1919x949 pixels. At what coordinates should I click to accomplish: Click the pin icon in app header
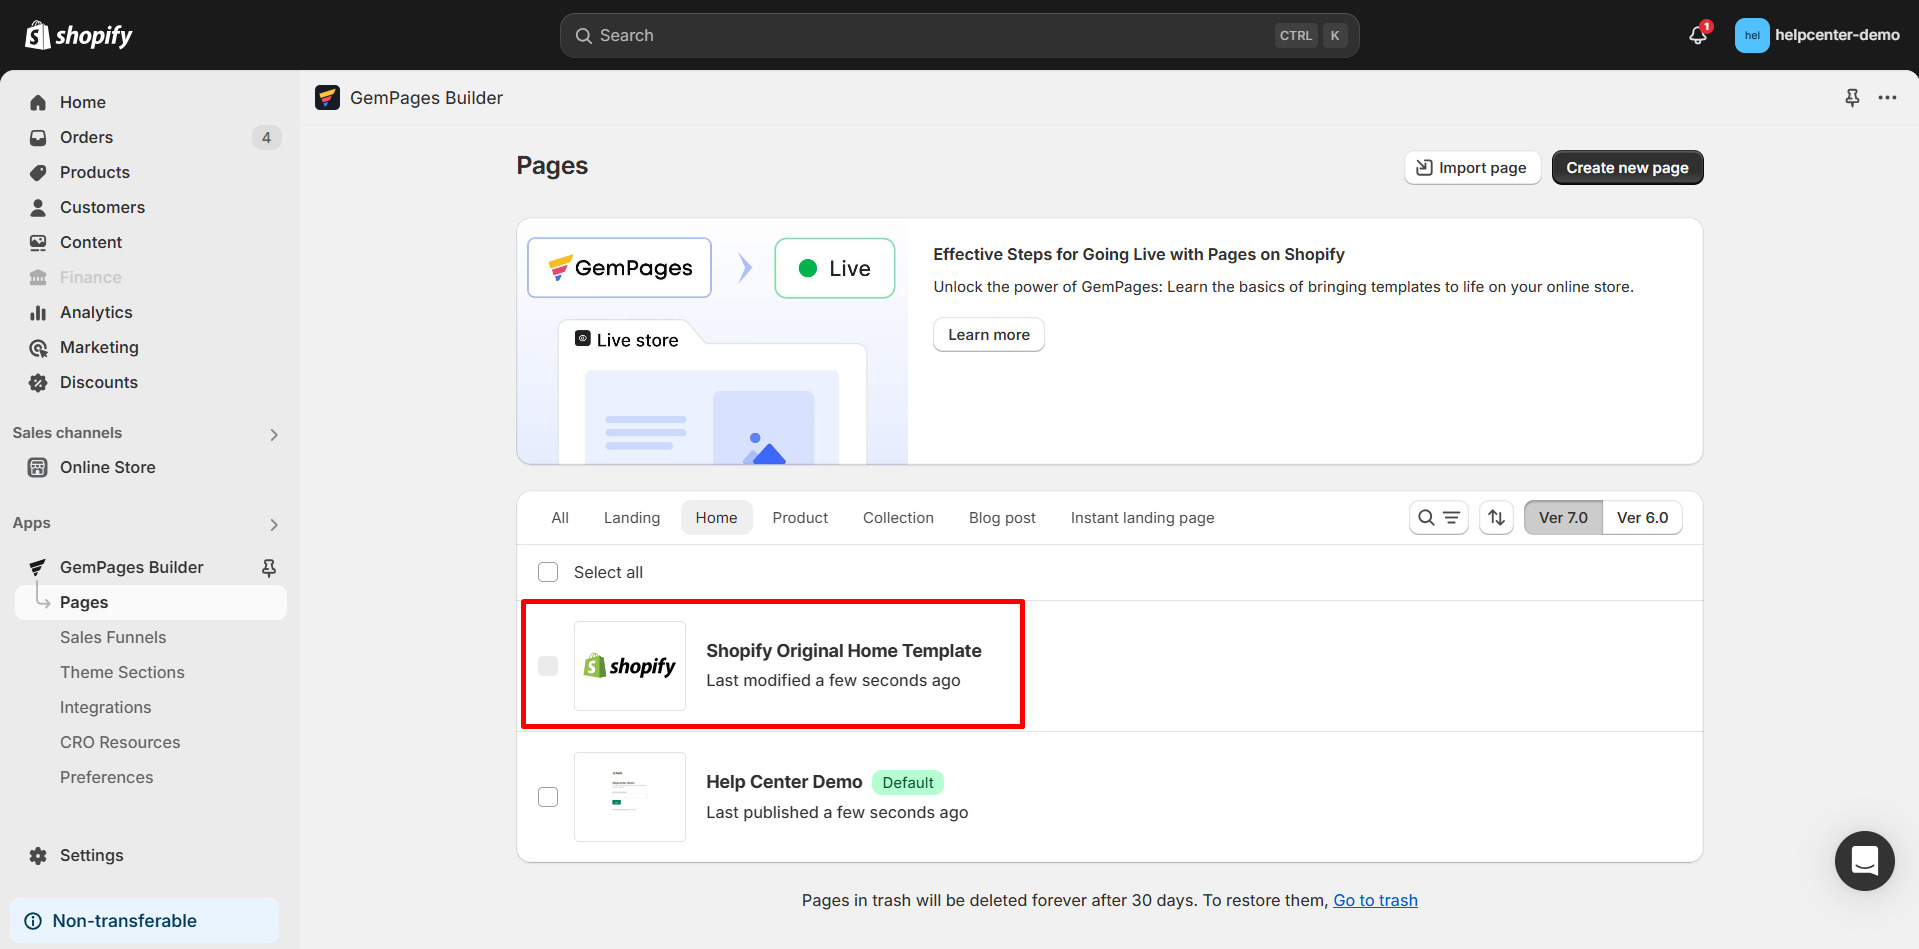pyautogui.click(x=1852, y=98)
